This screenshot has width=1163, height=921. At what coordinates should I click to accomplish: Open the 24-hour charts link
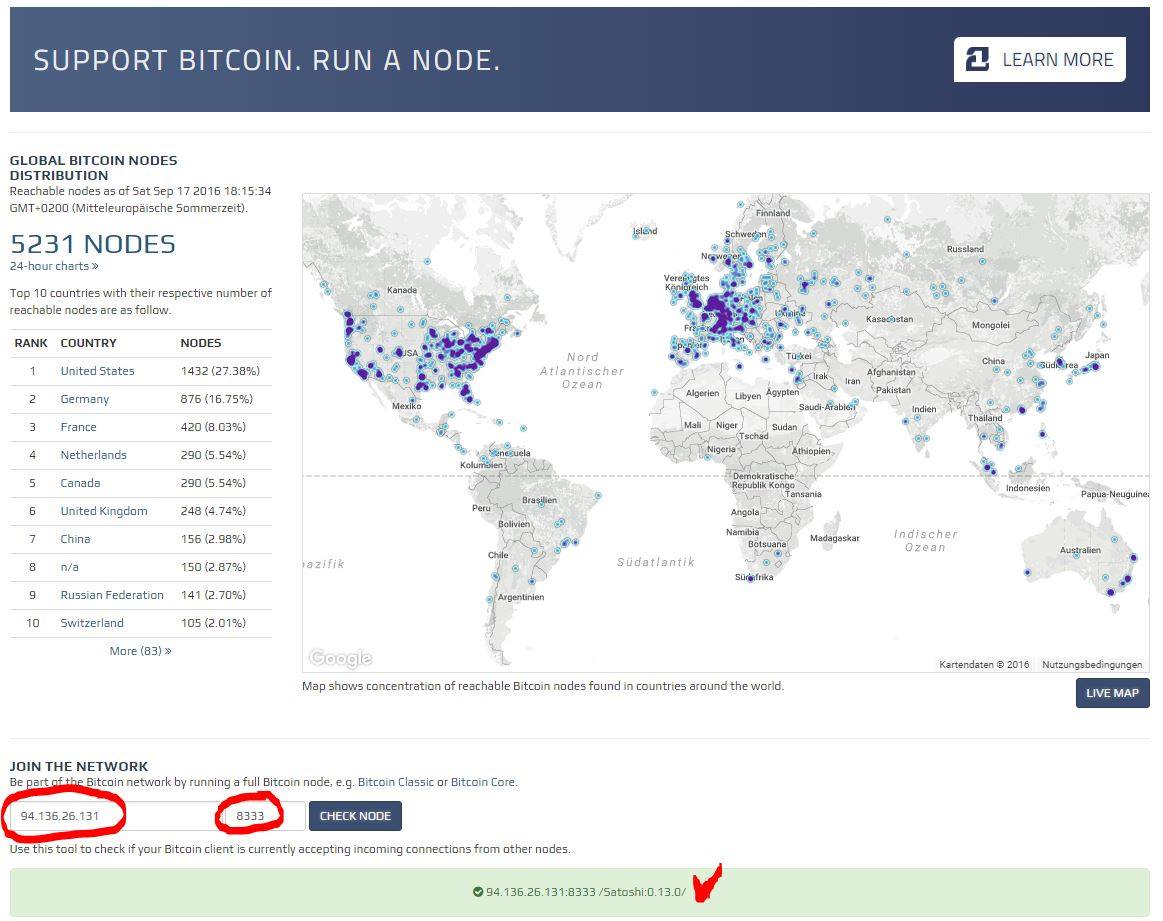(x=54, y=266)
